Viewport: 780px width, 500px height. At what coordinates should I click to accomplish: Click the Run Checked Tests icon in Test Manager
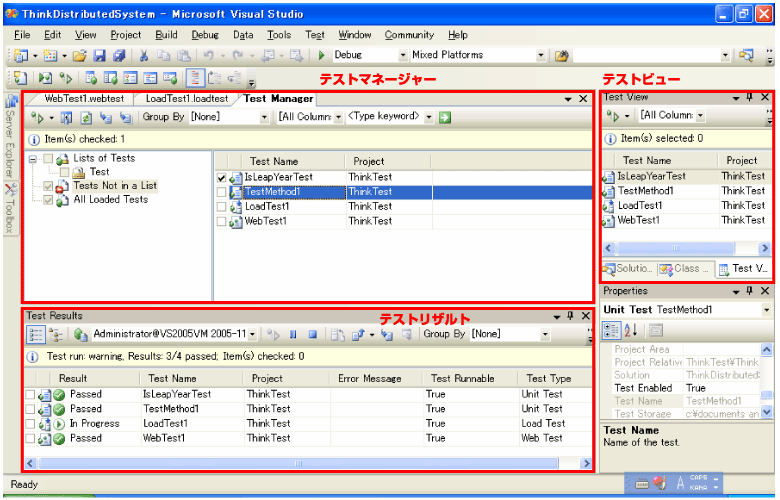point(37,117)
